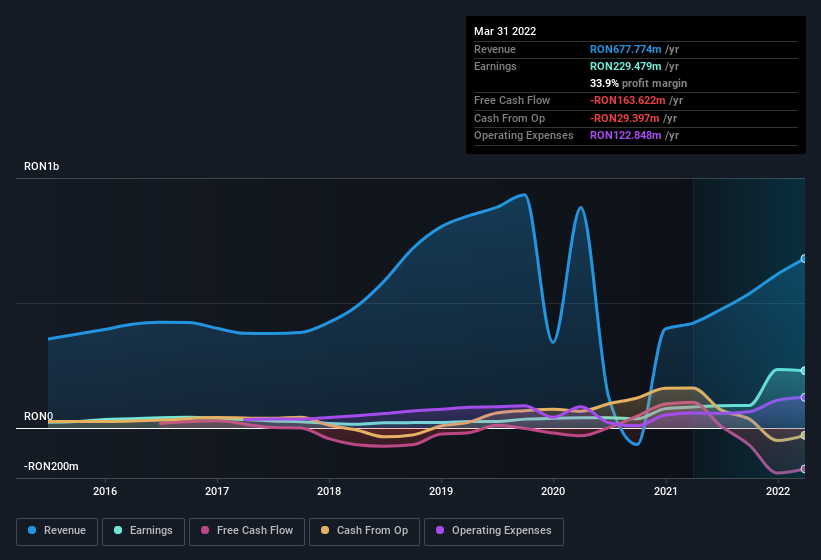Toggle the Revenue legend button

(57, 531)
